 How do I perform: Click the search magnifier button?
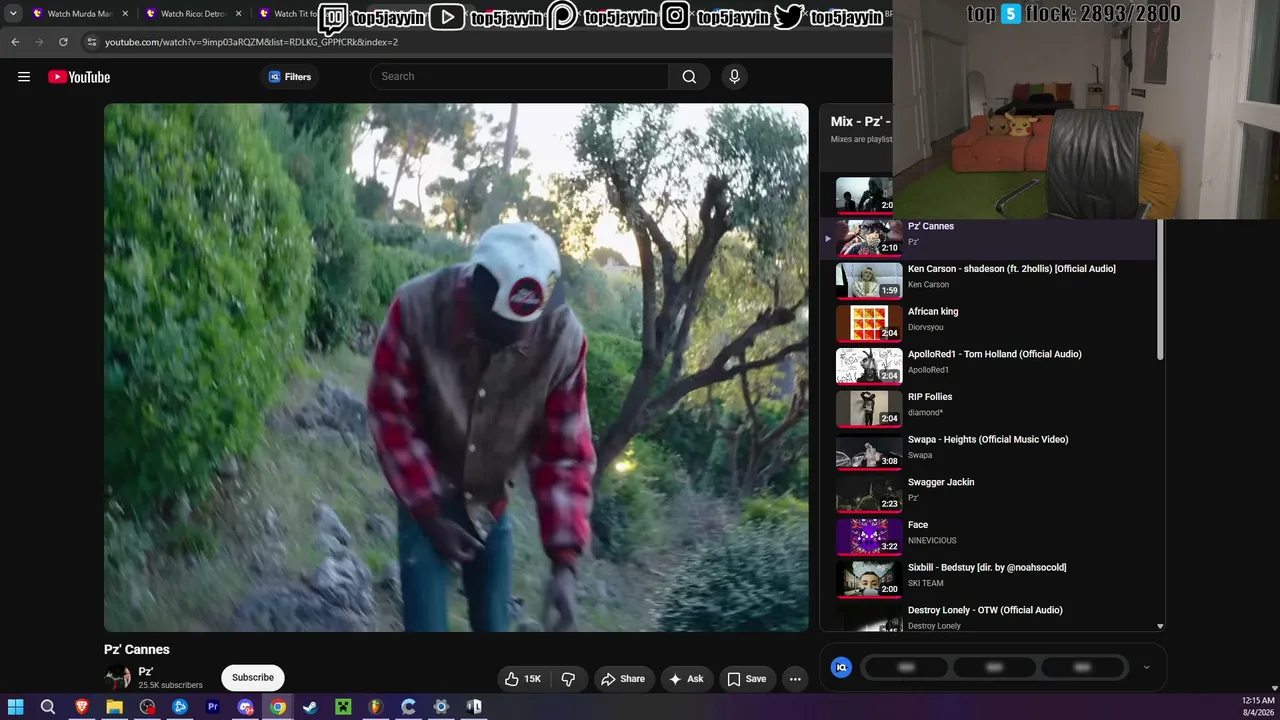689,77
